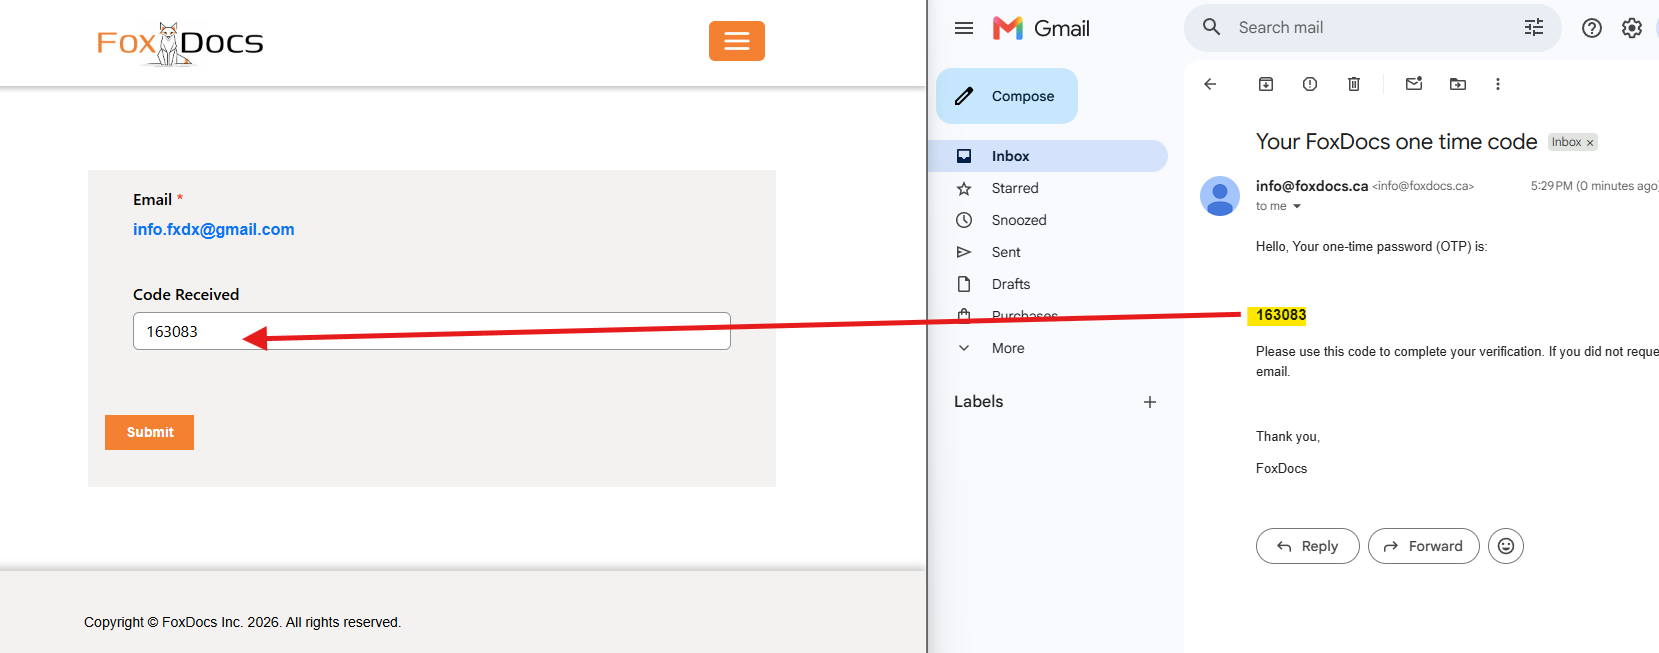Remove the Inbox label tag
Screen dimensions: 1659x653
[1590, 143]
